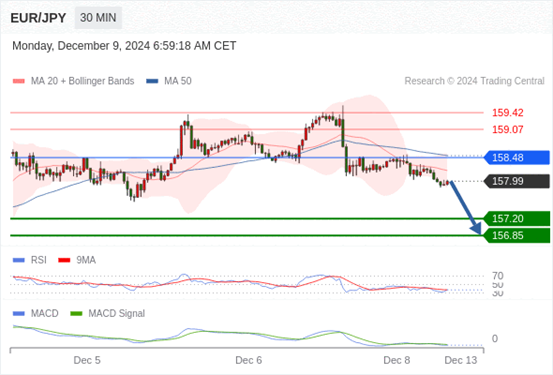Click the Dec 8 date axis label
This screenshot has width=553, height=375.
(397, 360)
